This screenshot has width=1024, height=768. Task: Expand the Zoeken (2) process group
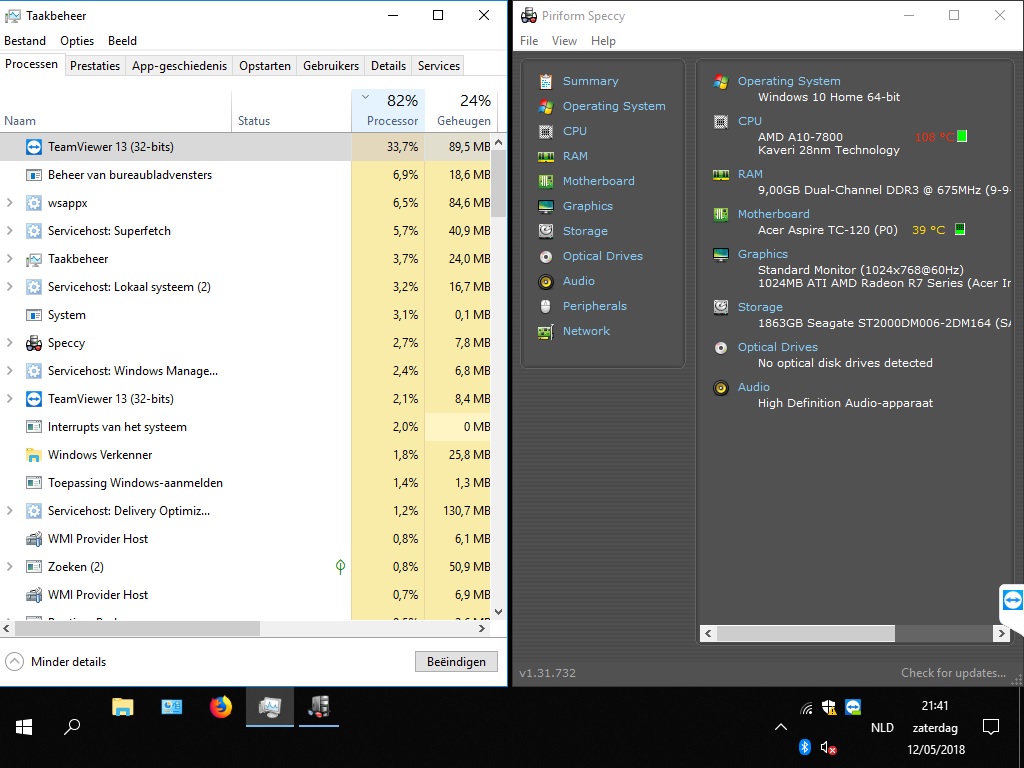10,566
